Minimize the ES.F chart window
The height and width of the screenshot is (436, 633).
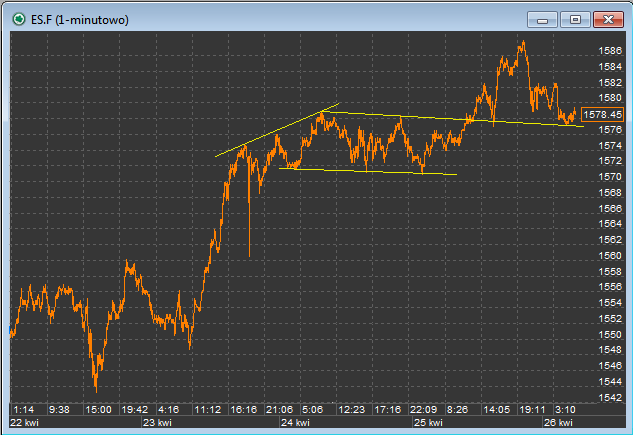coord(542,19)
